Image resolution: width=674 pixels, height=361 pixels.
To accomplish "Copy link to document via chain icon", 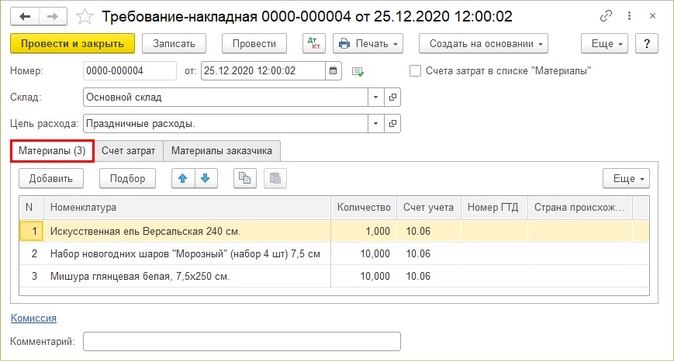I will click(x=606, y=17).
